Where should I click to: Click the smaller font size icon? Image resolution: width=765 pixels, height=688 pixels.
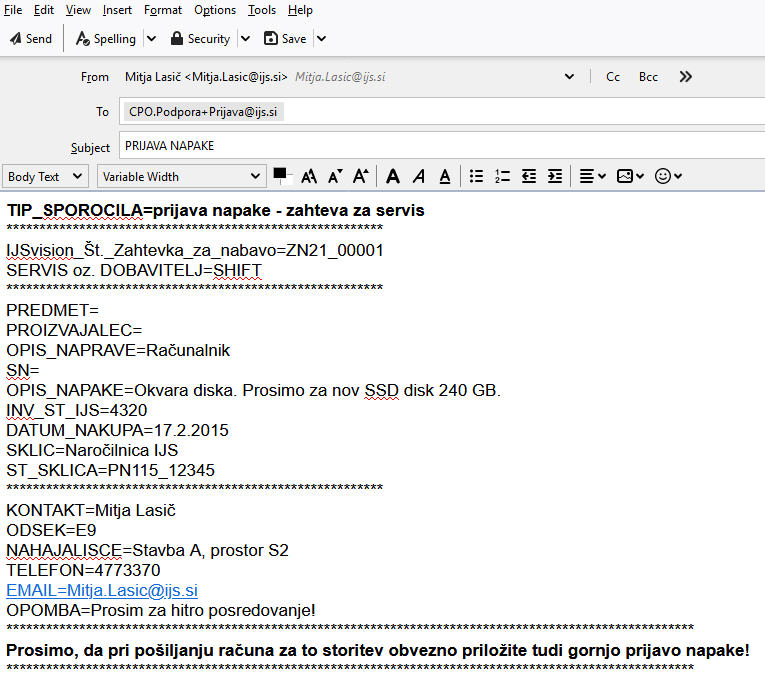335,176
